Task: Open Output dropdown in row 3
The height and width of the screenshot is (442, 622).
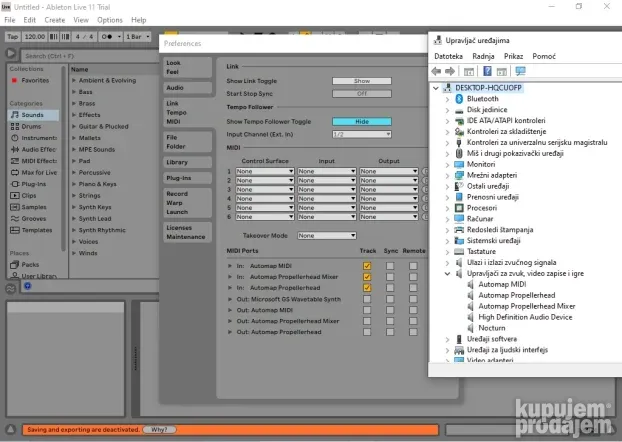Action: pyautogui.click(x=388, y=190)
